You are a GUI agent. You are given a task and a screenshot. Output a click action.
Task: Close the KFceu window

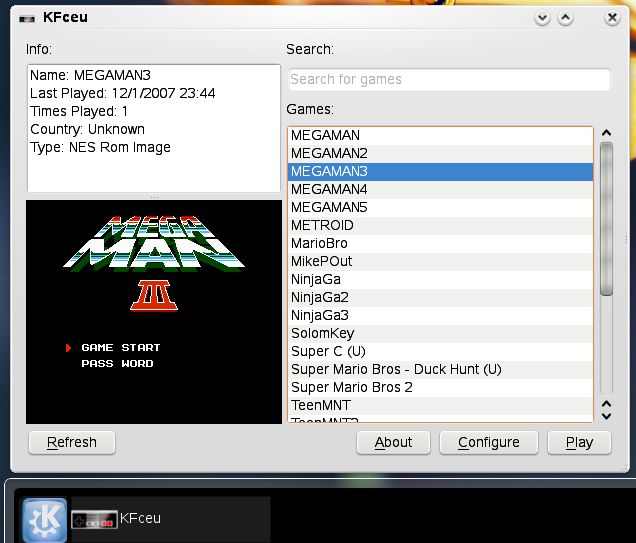[612, 18]
